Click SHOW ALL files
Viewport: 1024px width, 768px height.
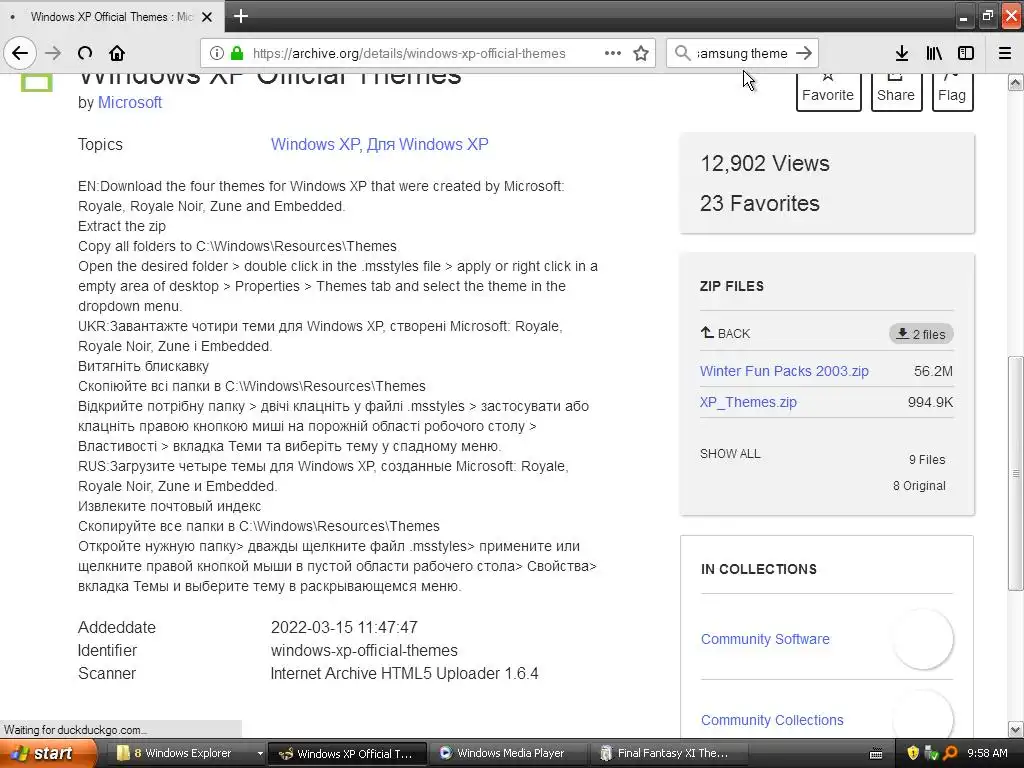pyautogui.click(x=730, y=453)
